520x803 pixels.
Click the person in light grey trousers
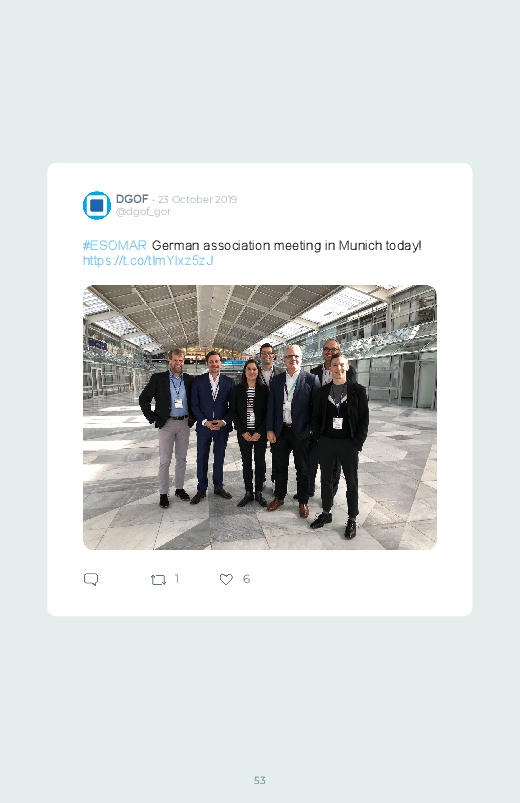click(x=170, y=428)
